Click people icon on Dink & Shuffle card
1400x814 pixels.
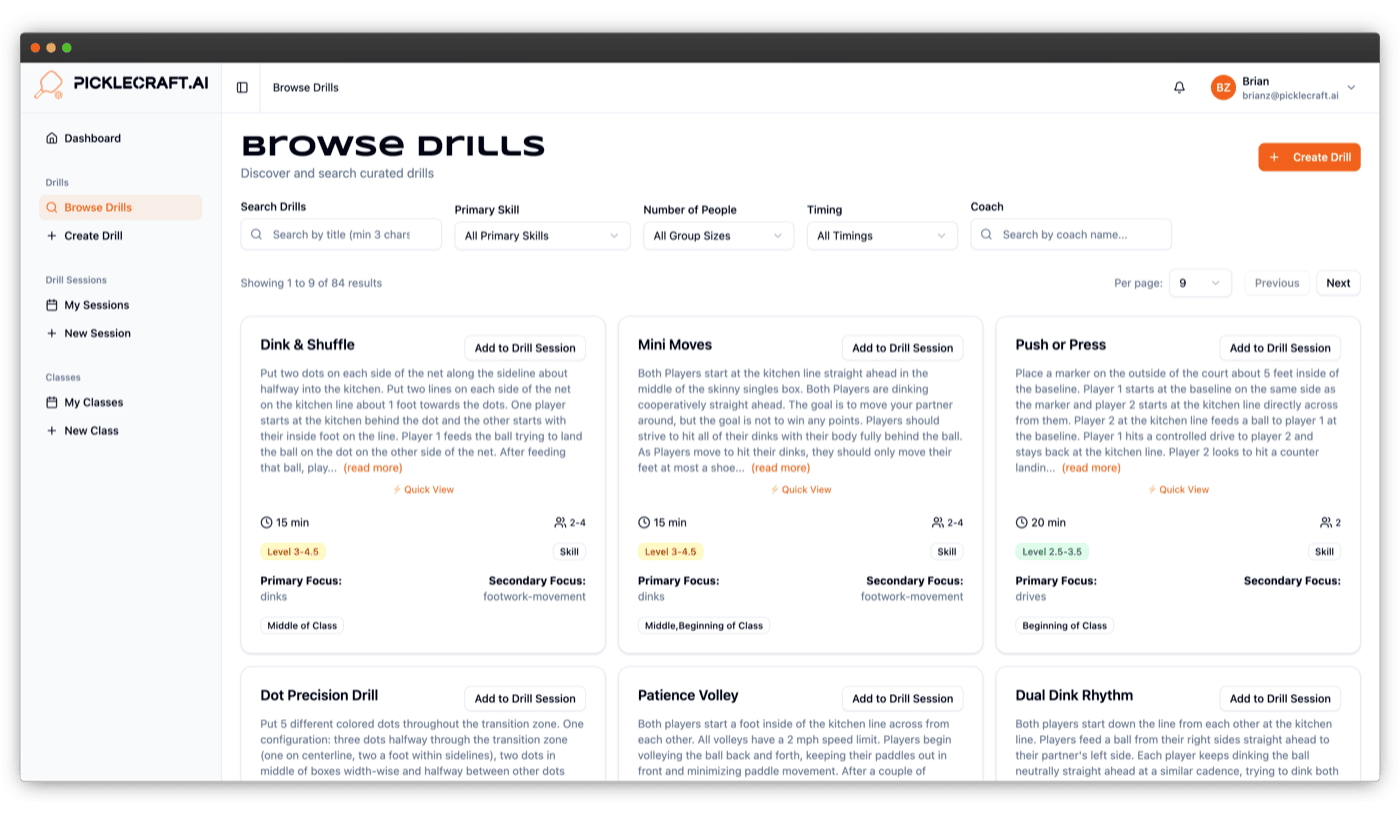point(560,522)
